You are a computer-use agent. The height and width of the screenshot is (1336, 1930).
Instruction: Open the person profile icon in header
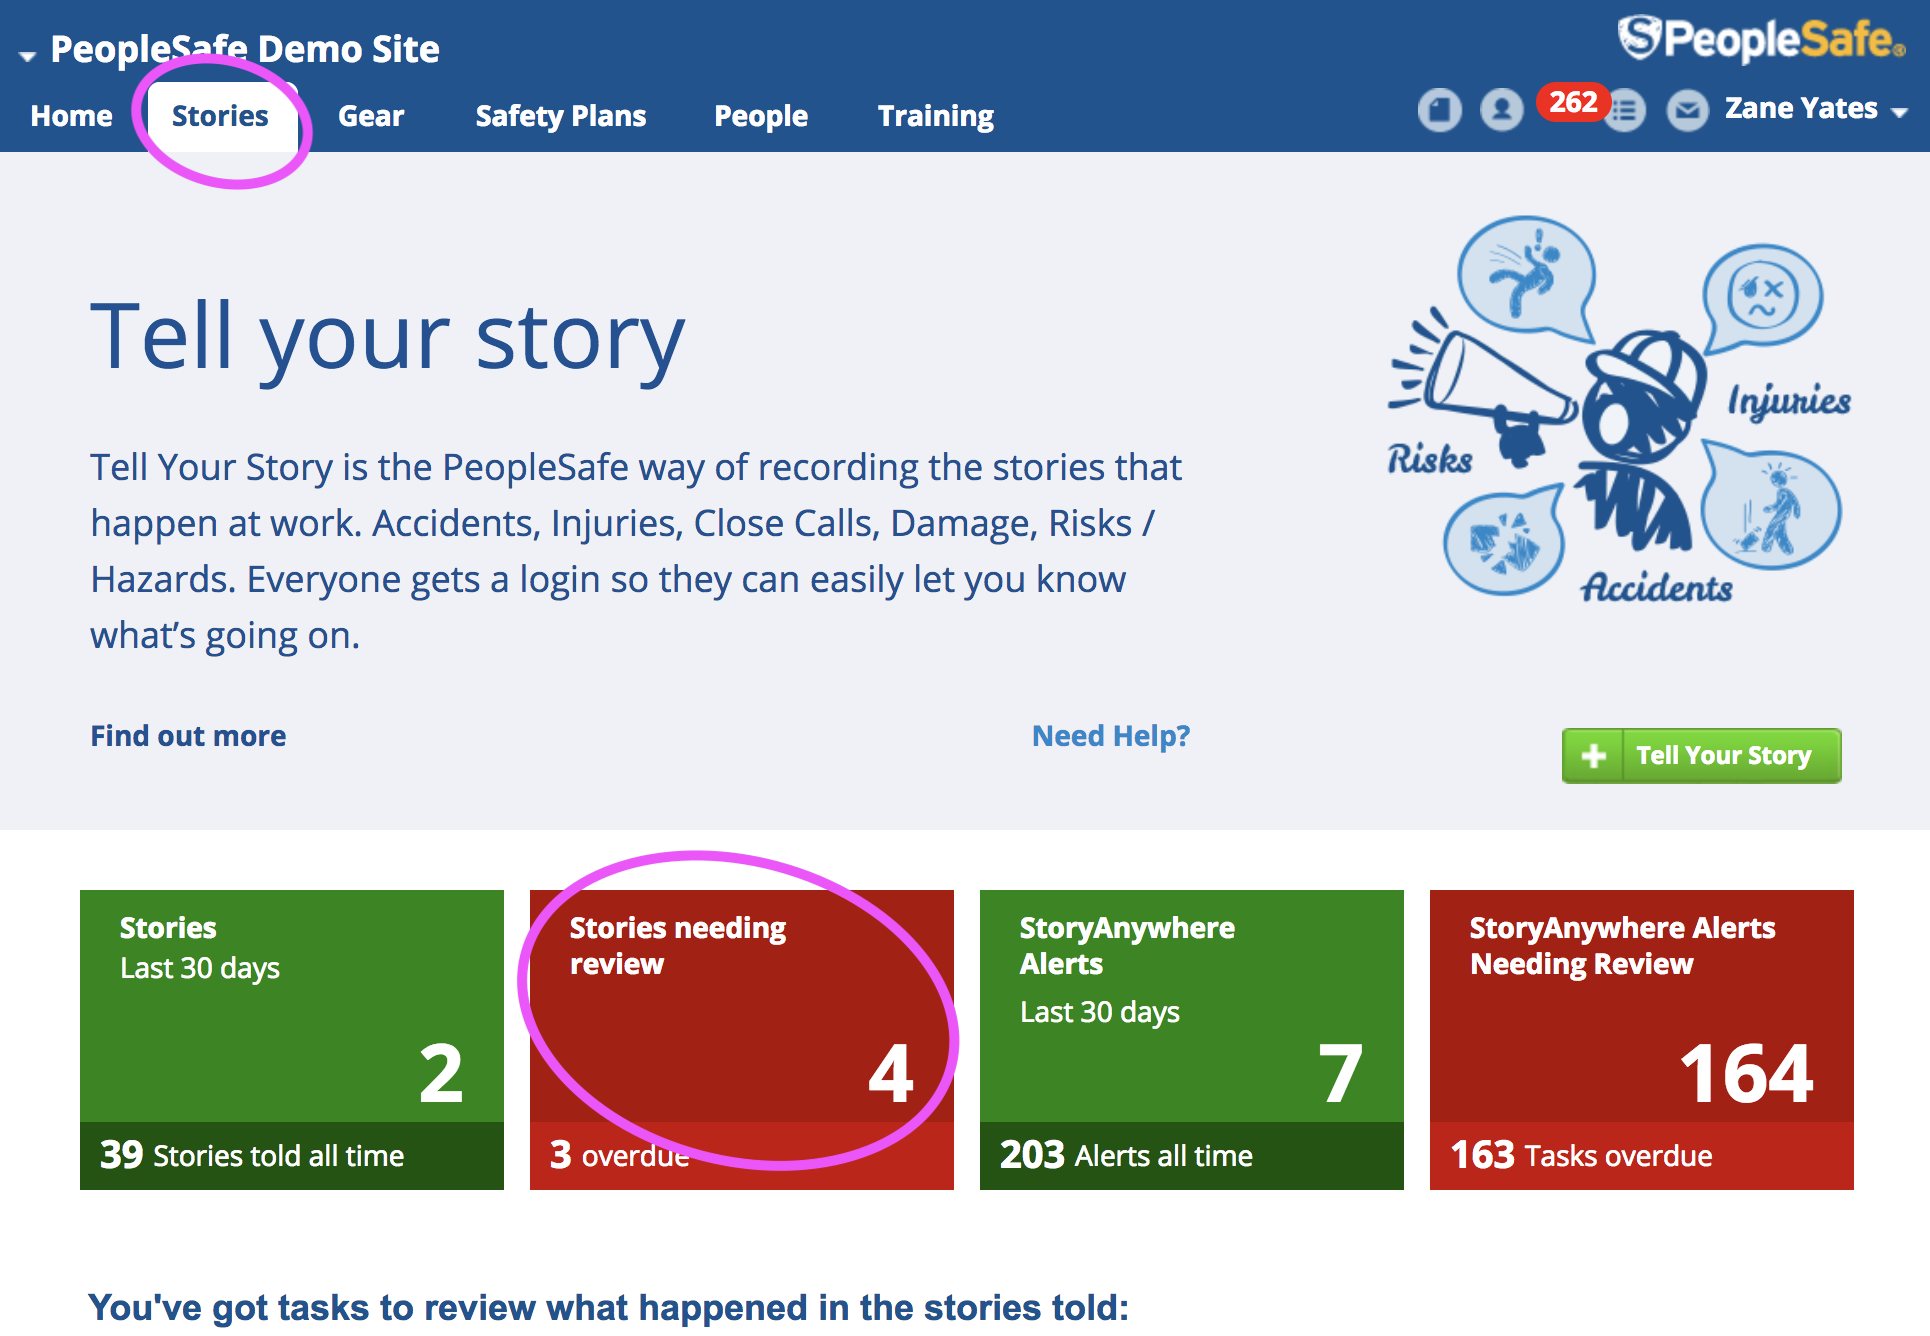click(1501, 110)
